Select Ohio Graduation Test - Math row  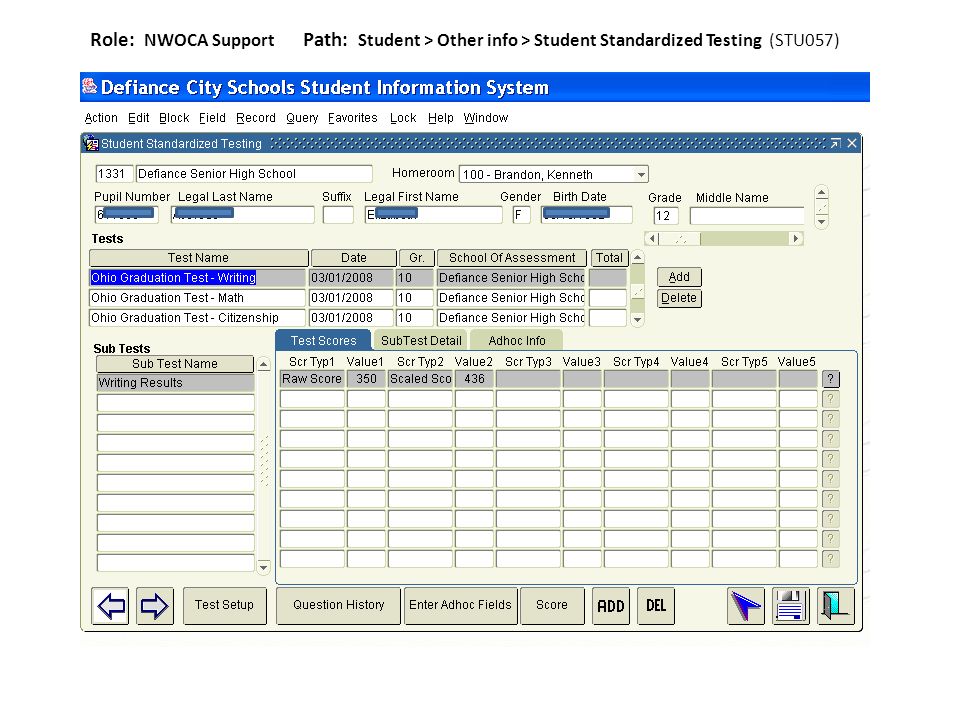click(x=197, y=298)
